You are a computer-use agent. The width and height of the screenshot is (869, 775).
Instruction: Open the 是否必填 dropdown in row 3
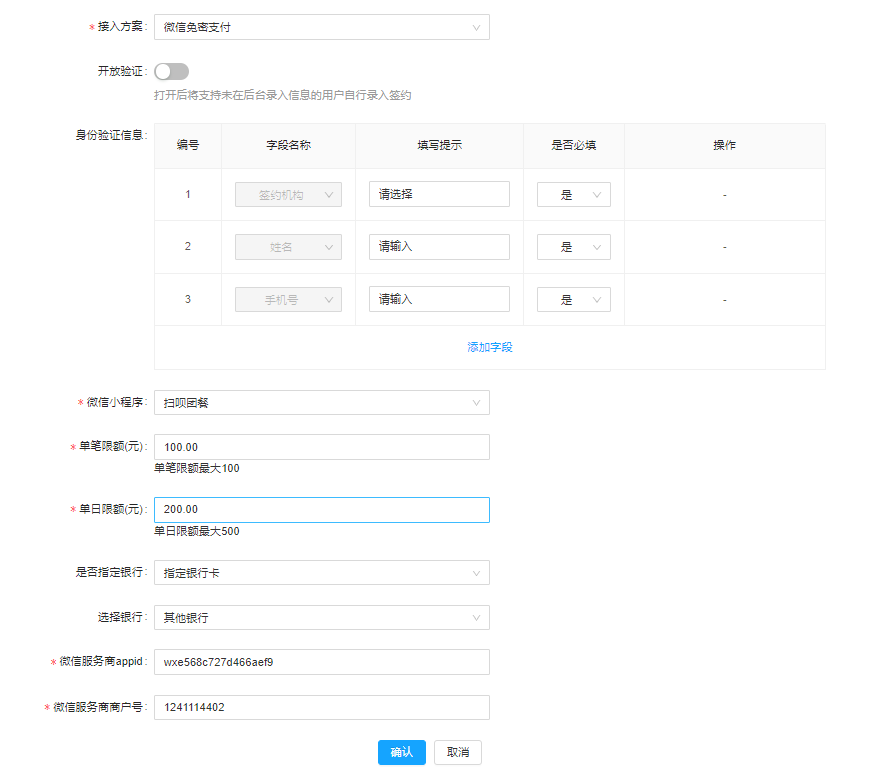click(x=574, y=300)
